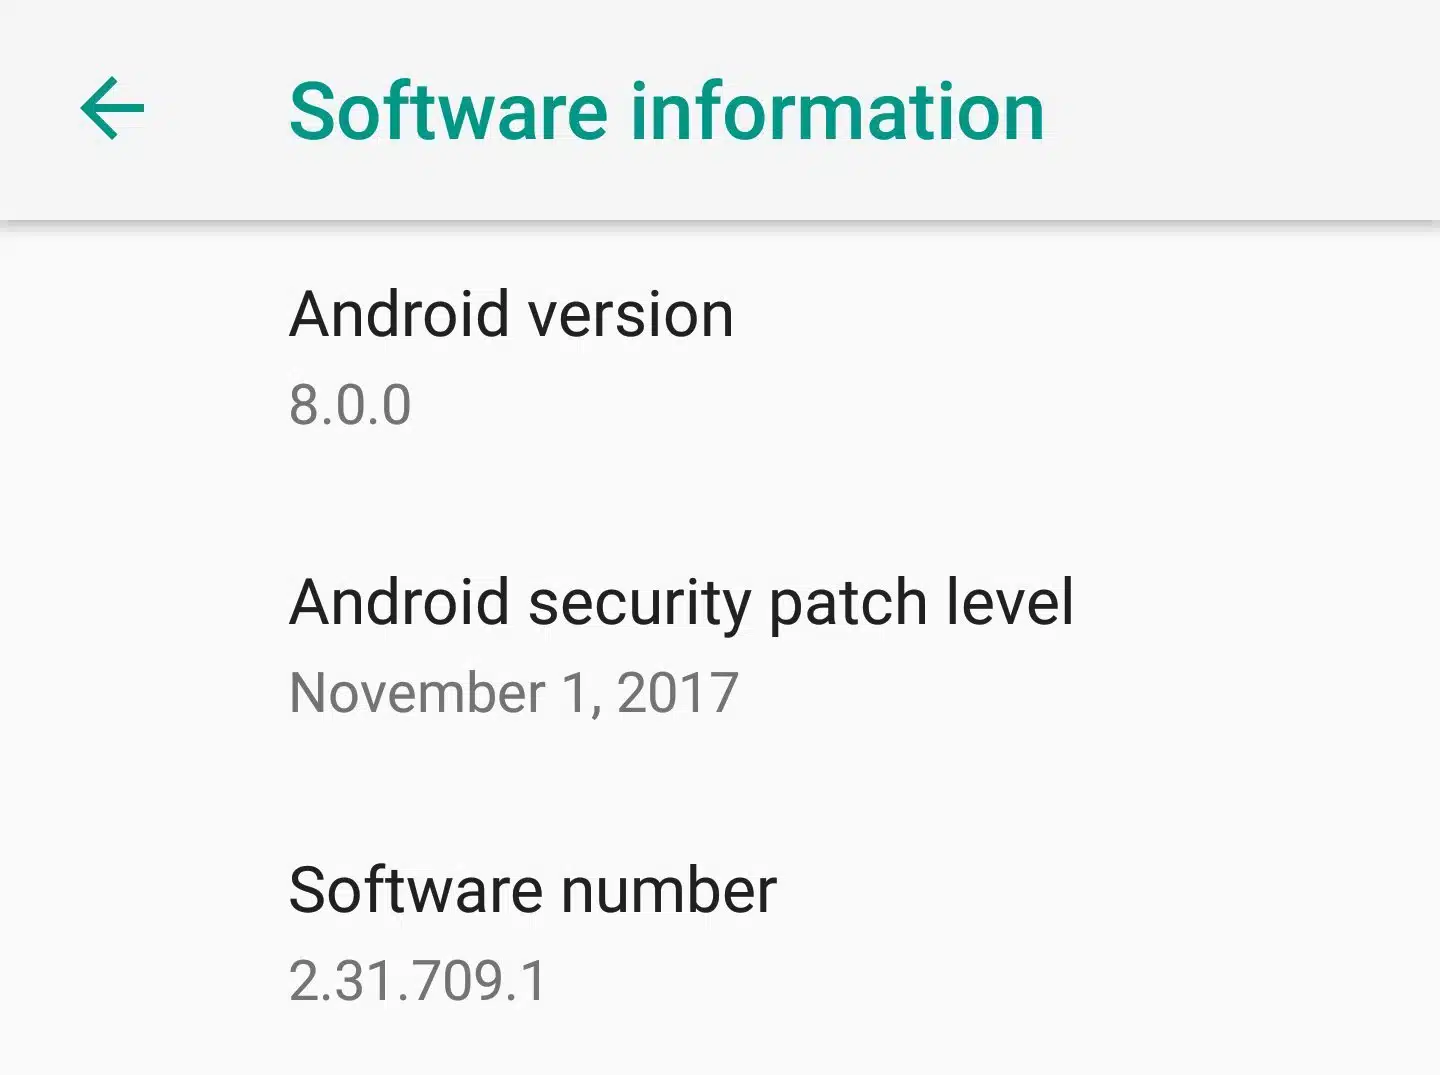Choose the last list item, Software number
Image resolution: width=1440 pixels, height=1075 pixels.
pyautogui.click(x=720, y=935)
